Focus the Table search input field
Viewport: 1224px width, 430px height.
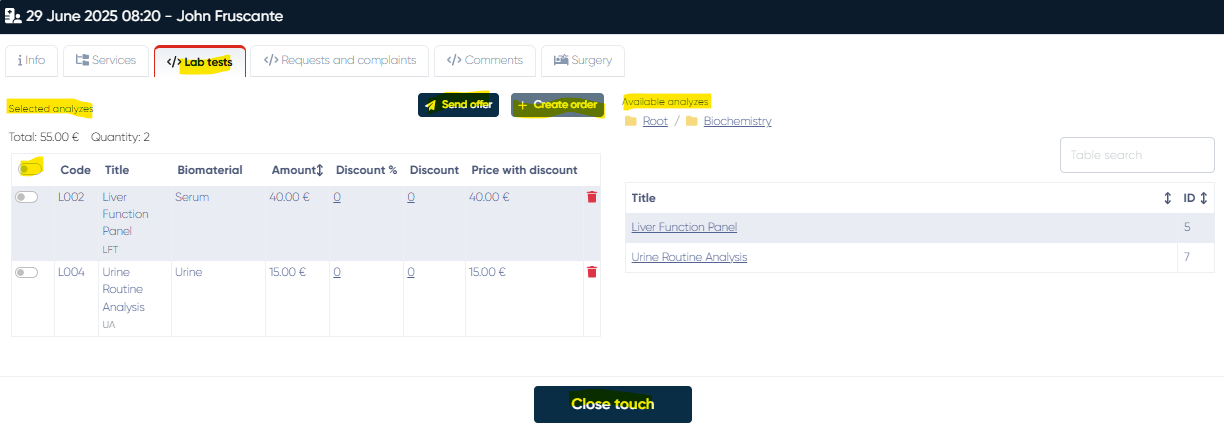[1136, 155]
